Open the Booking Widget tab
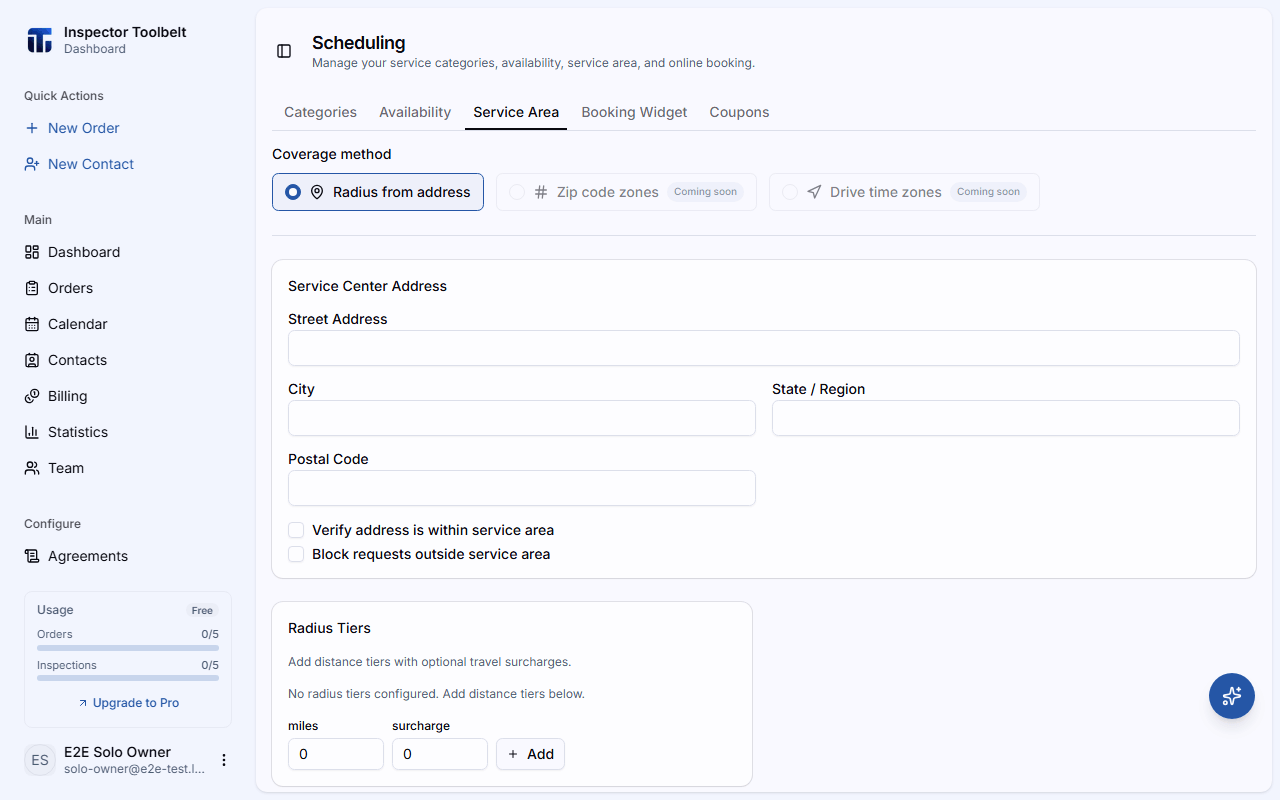1280x800 pixels. [634, 112]
